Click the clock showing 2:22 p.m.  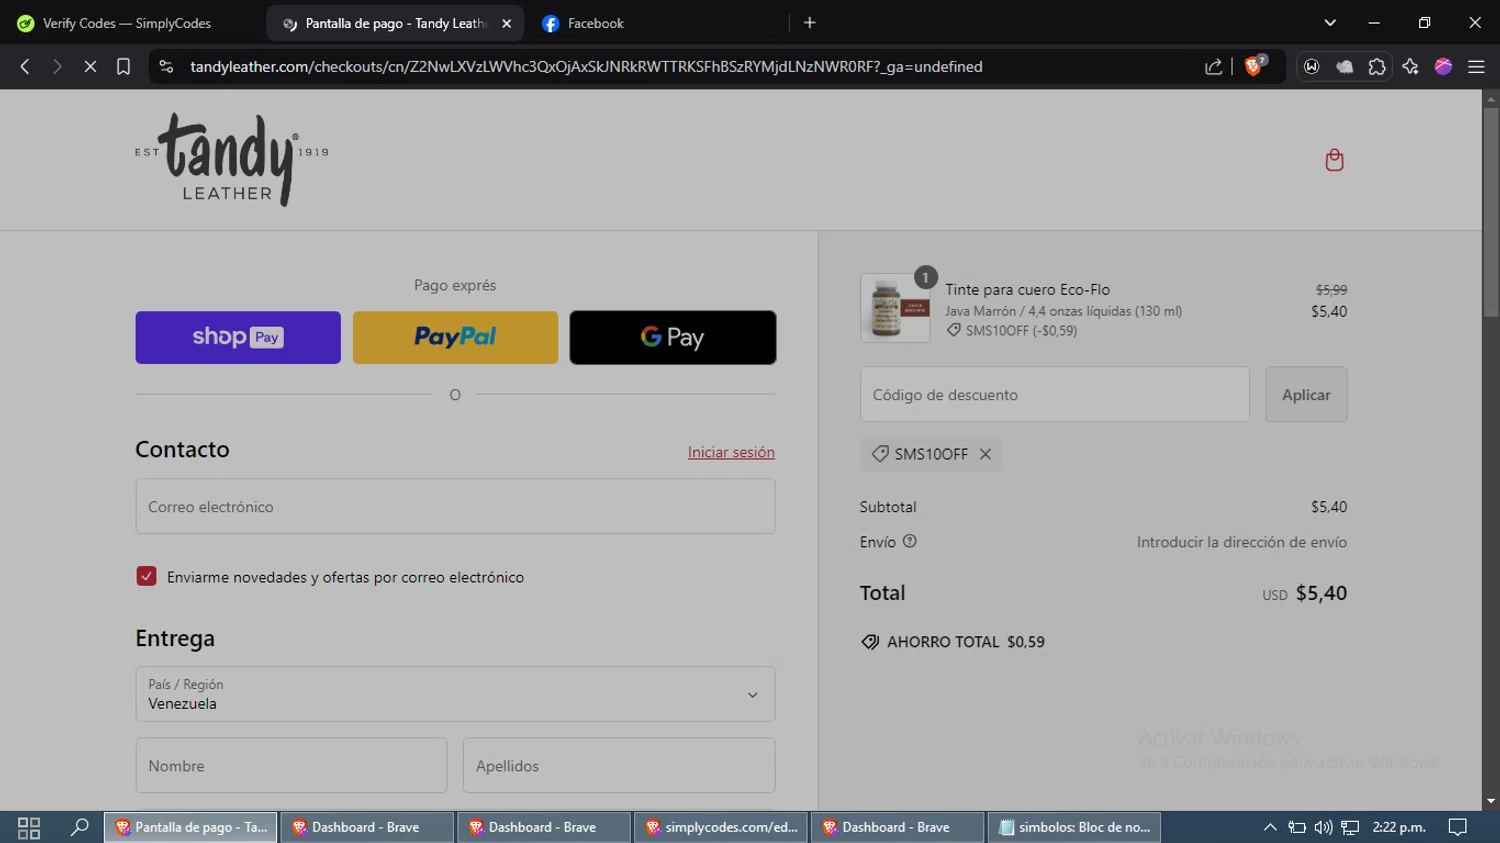(1399, 828)
